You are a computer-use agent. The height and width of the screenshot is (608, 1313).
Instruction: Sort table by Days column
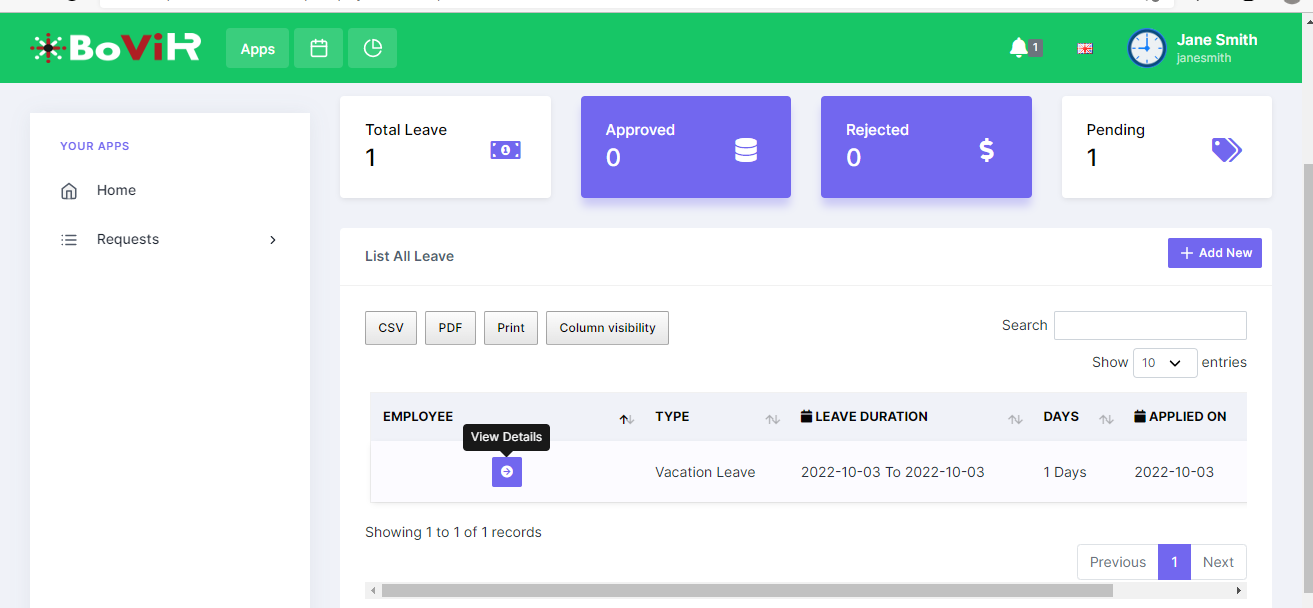[1106, 419]
